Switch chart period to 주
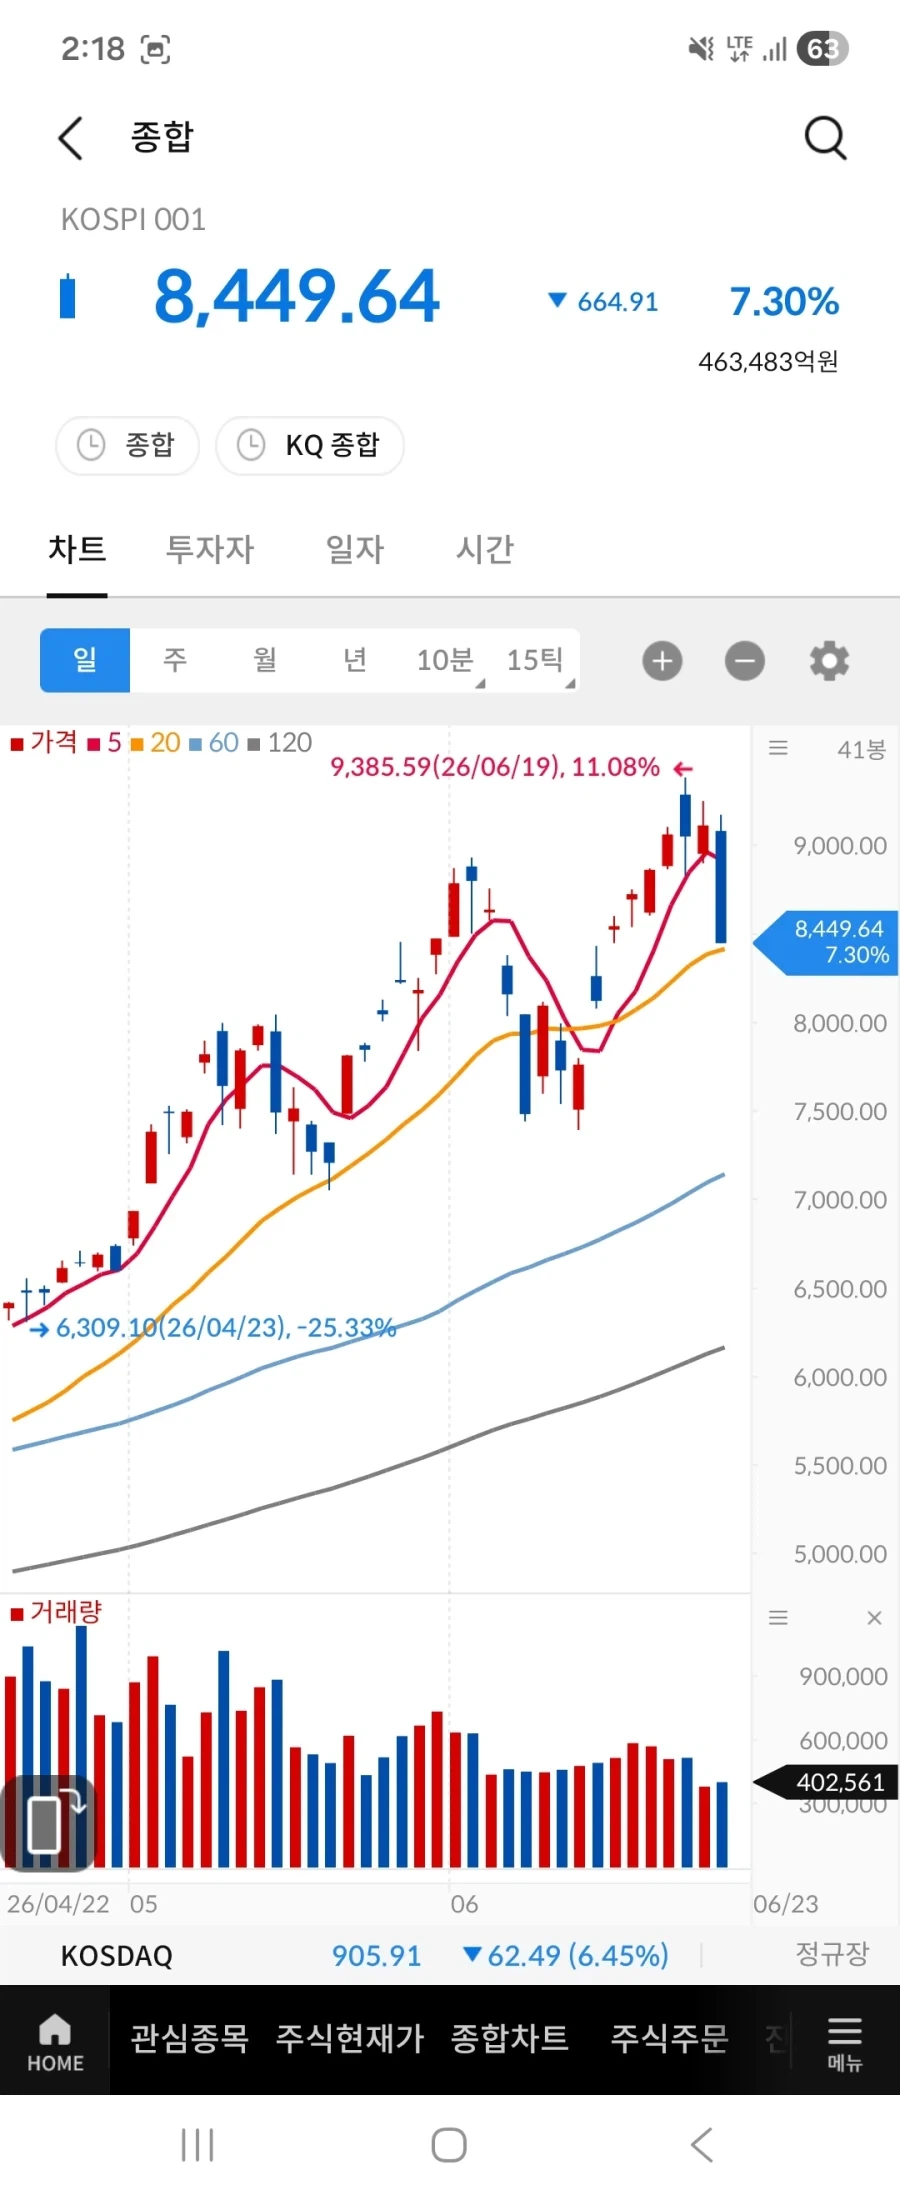The width and height of the screenshot is (900, 2200). coord(175,660)
